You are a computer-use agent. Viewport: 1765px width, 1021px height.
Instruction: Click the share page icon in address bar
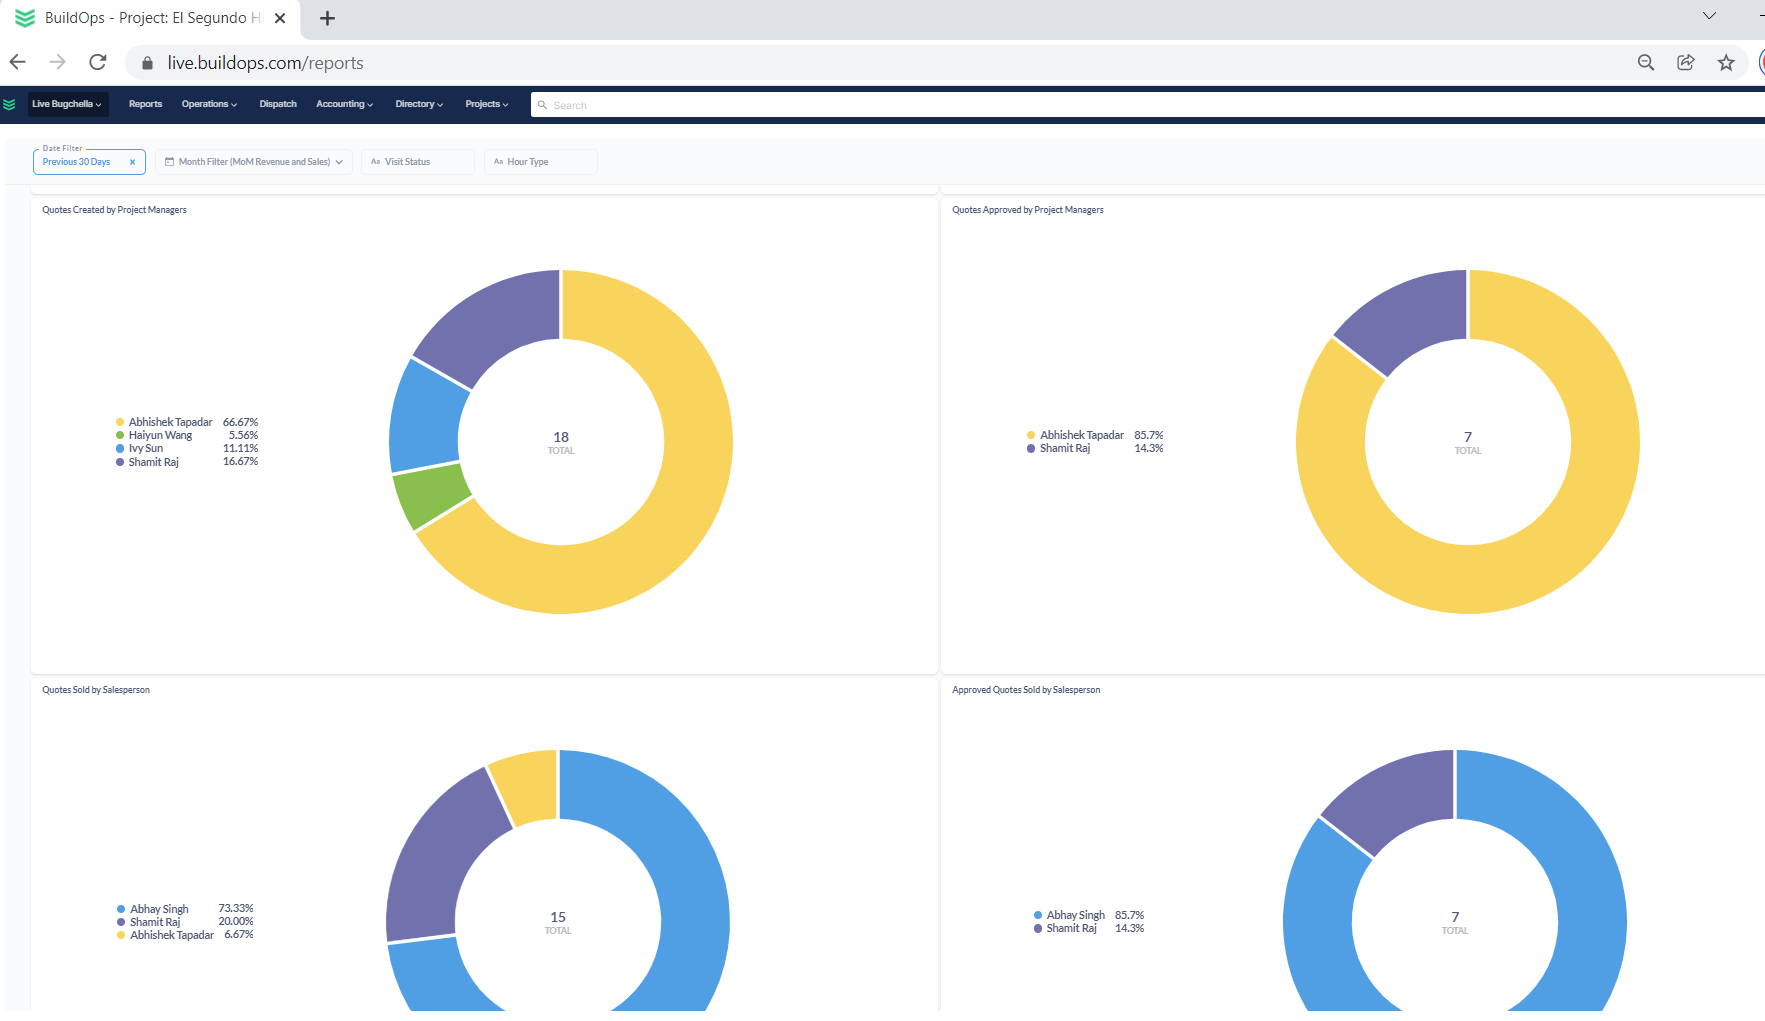[1685, 62]
